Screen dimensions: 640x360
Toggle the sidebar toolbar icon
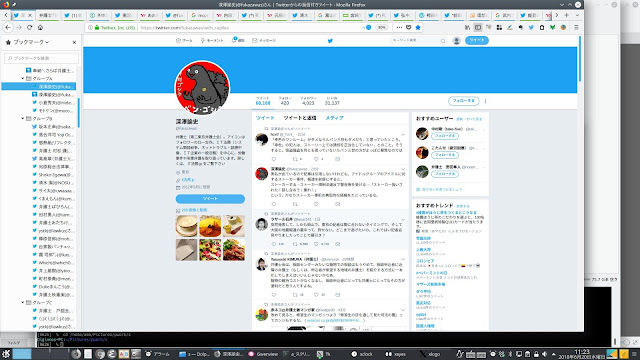click(478, 27)
